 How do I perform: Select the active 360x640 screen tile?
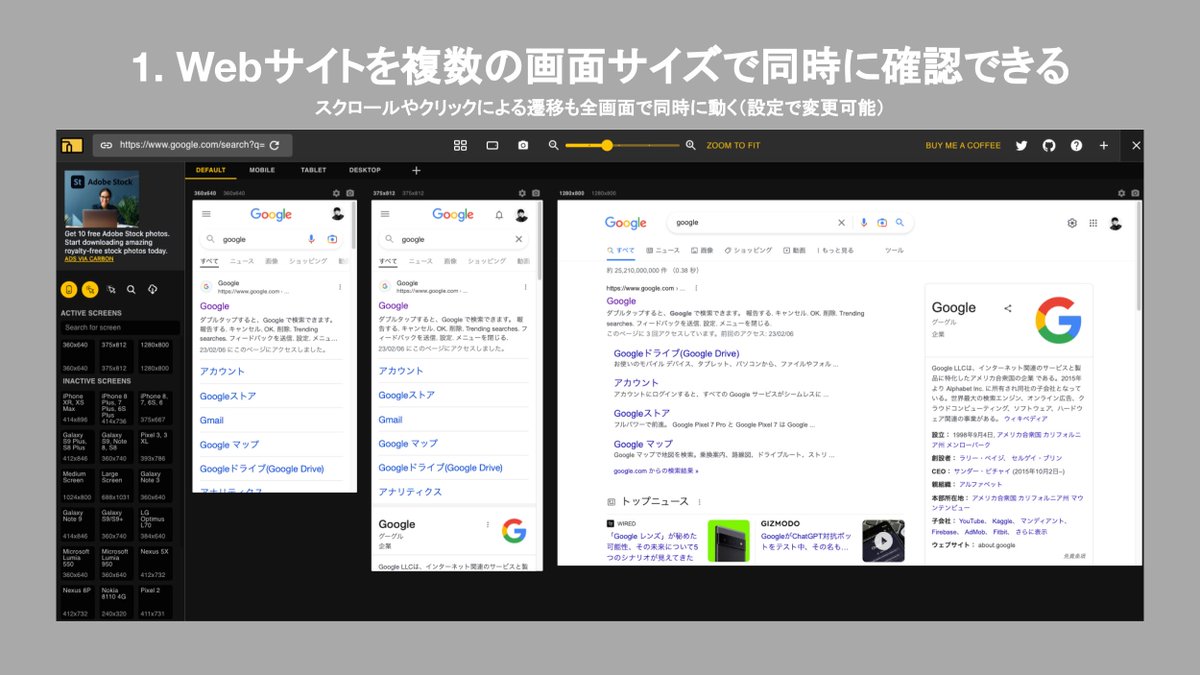76,356
